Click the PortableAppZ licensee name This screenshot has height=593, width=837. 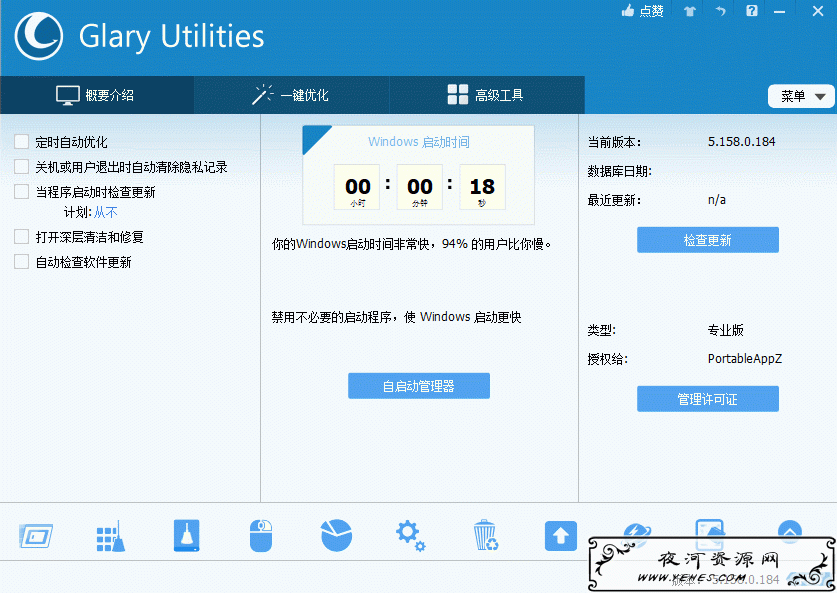coord(745,359)
